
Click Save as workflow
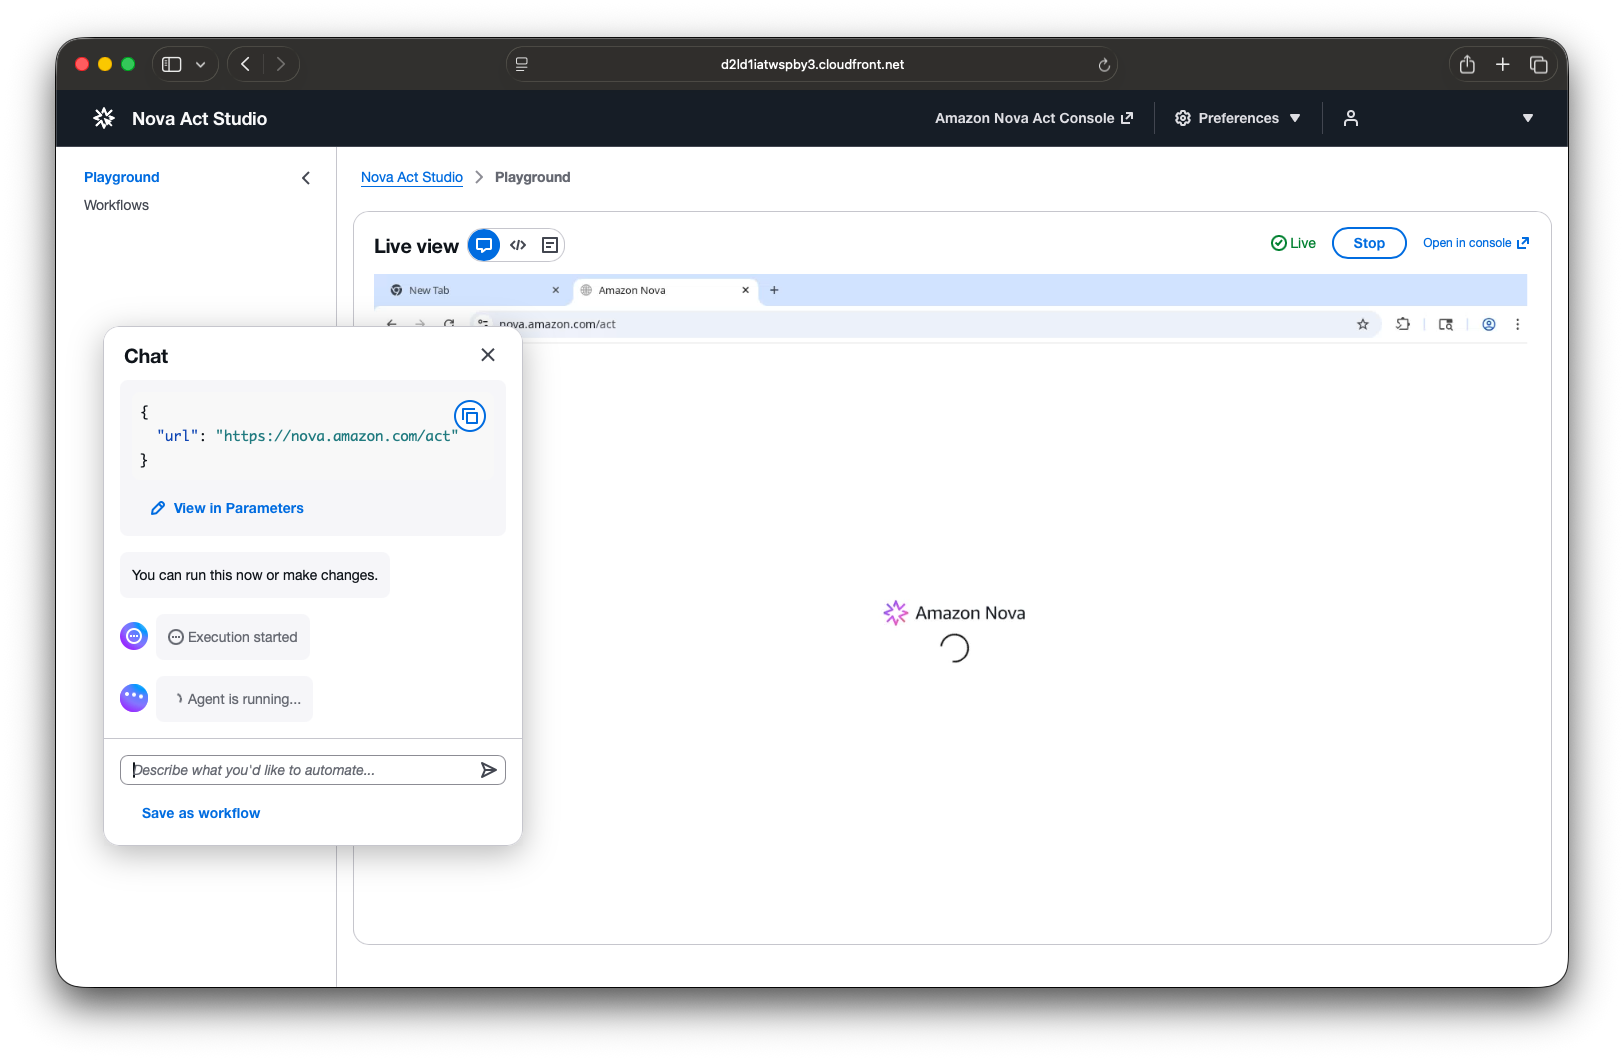[201, 813]
